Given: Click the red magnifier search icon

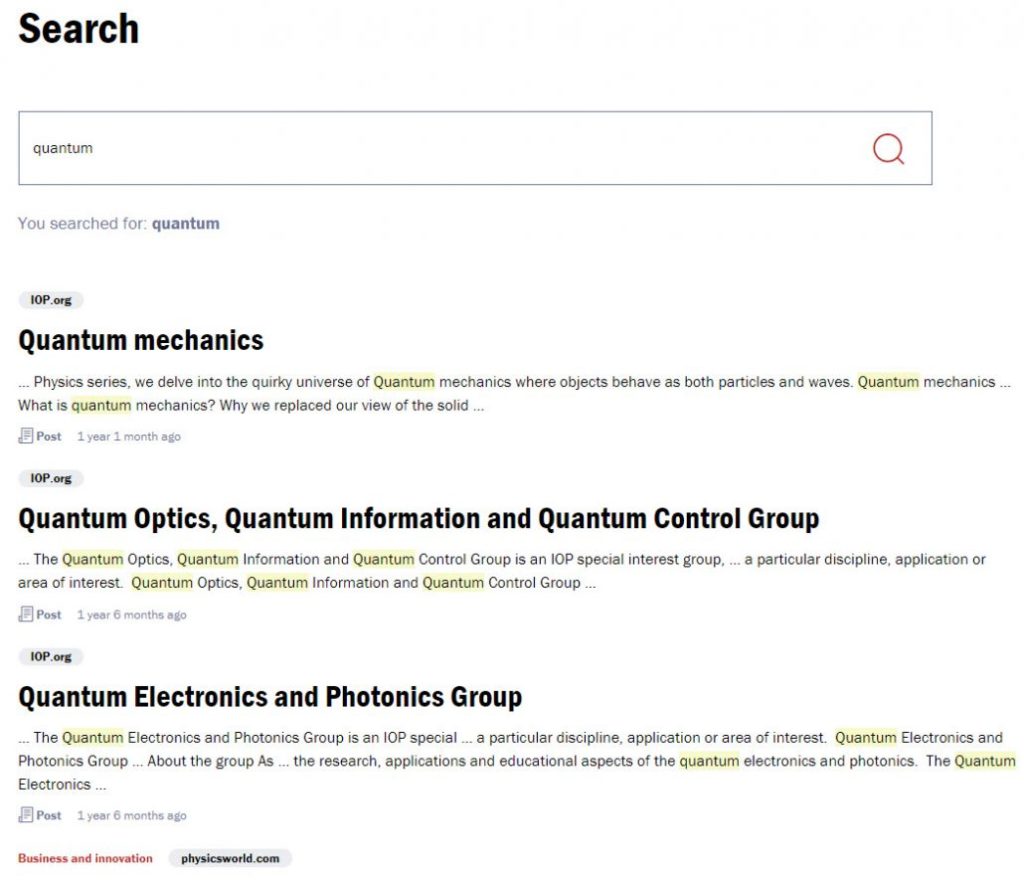Looking at the screenshot, I should 888,149.
